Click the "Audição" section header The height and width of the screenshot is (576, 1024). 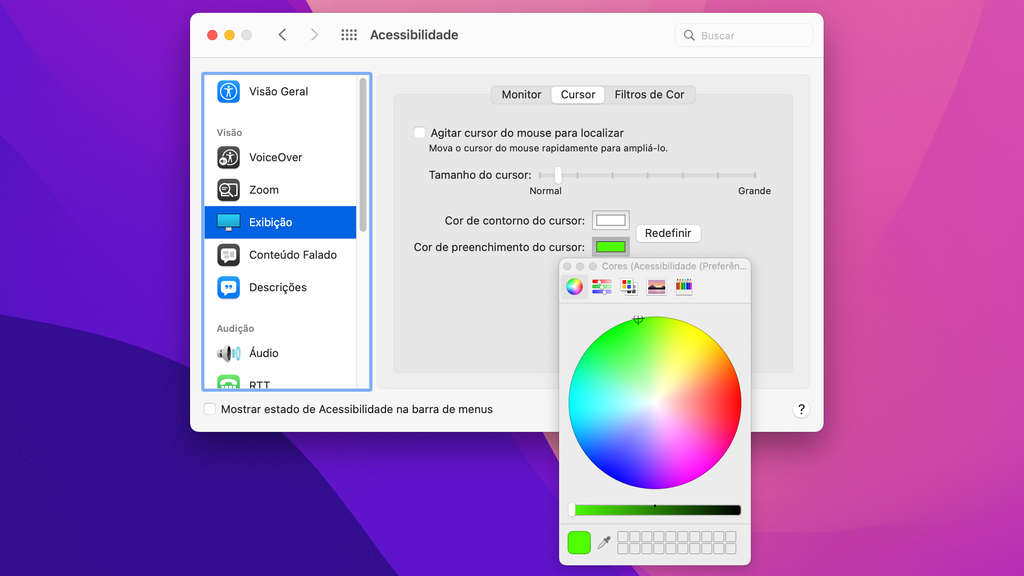click(x=235, y=328)
